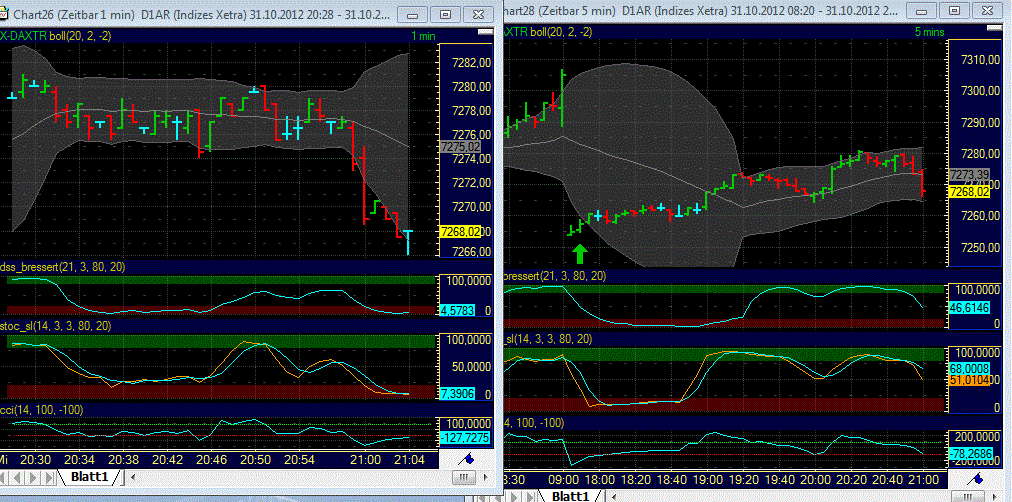Screen dimensions: 1012x502
Task: Select the Blatt1 tab in Chart26
Action: point(90,477)
